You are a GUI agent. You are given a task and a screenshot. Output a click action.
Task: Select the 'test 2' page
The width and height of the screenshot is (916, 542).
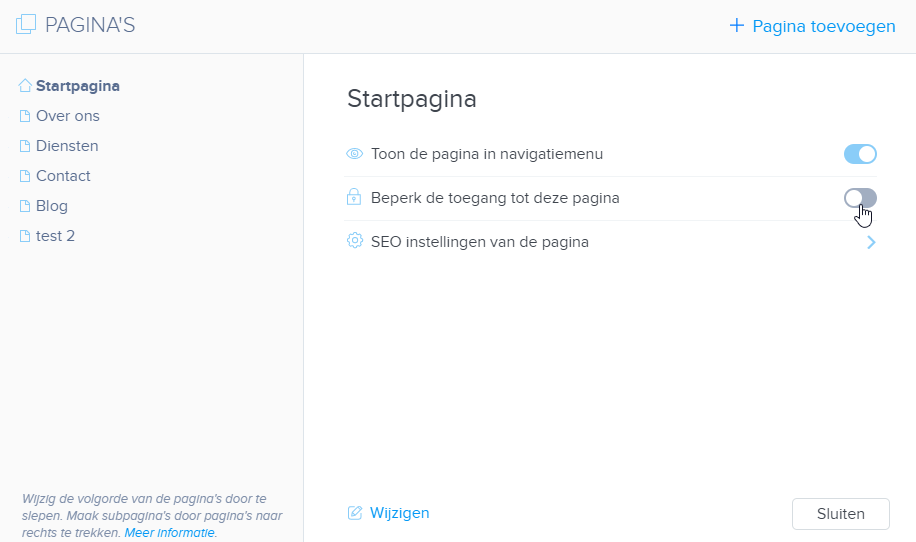click(x=55, y=236)
